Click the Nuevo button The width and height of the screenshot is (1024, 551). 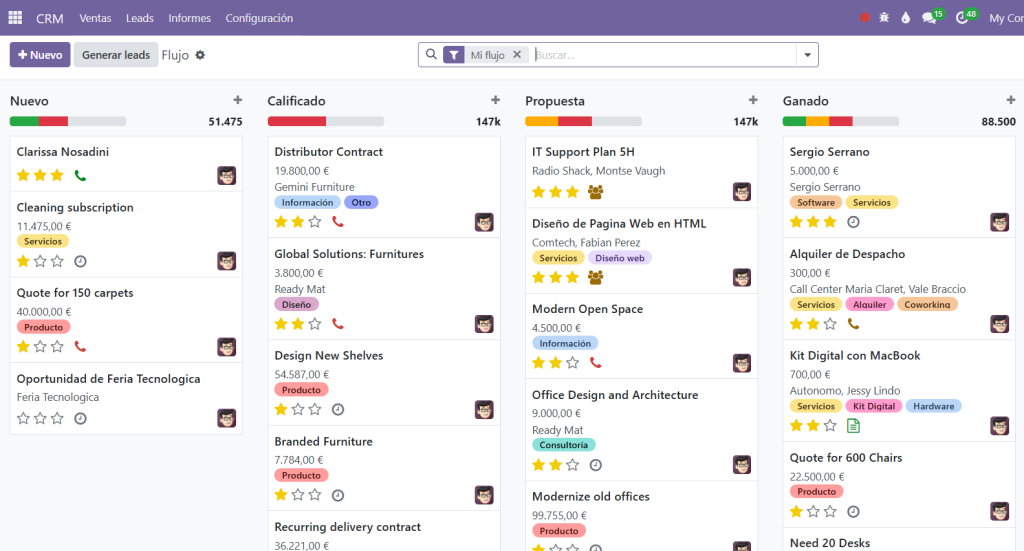(x=40, y=55)
